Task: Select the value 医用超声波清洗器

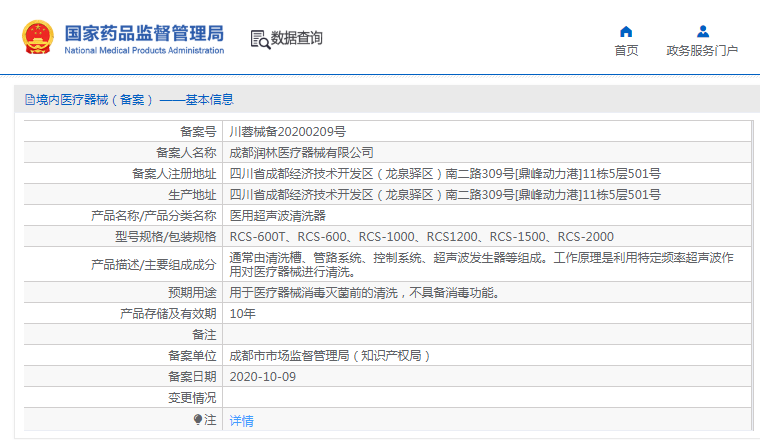Action: [277, 216]
